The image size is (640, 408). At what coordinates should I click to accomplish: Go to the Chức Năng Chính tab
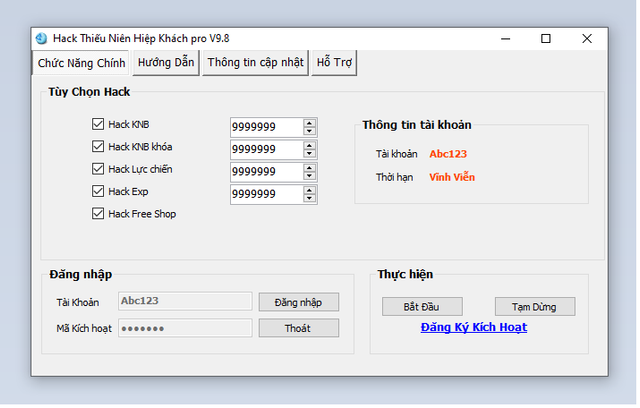click(x=81, y=62)
